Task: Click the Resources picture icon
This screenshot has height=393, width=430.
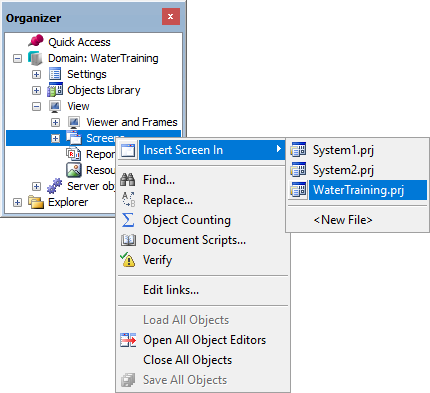Action: point(74,170)
